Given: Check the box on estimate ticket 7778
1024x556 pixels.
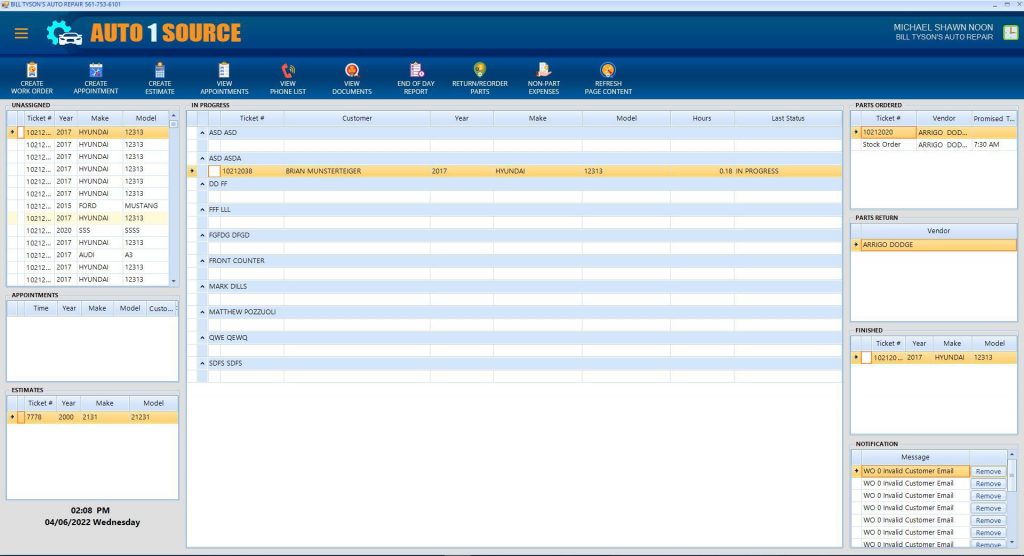Looking at the screenshot, I should 20,417.
